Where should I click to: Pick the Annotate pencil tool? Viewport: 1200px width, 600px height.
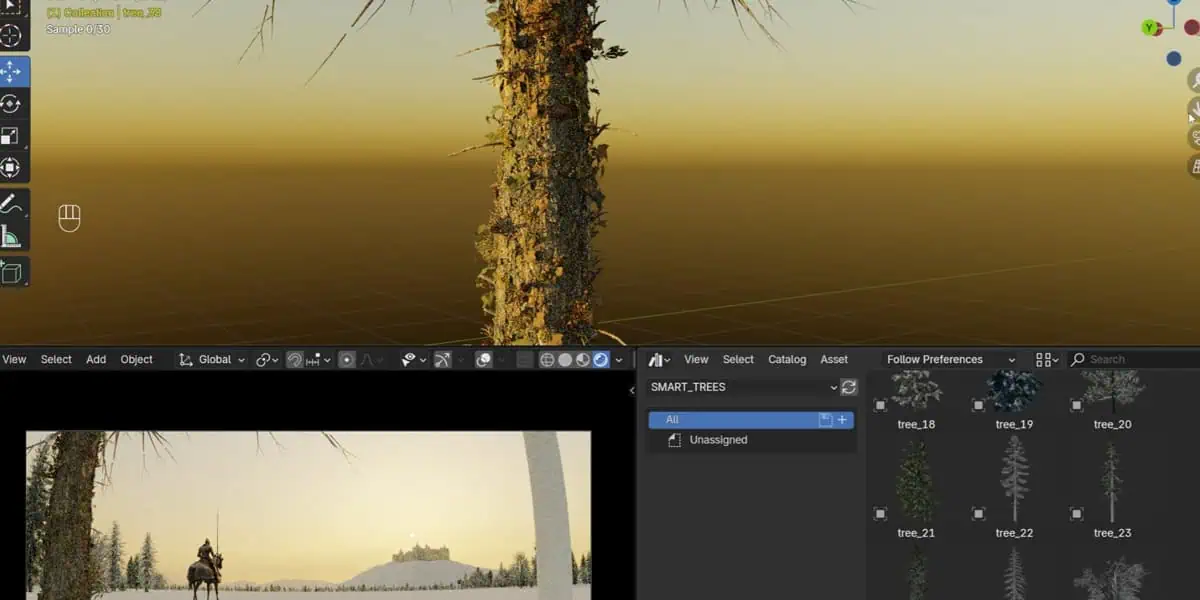click(x=12, y=205)
